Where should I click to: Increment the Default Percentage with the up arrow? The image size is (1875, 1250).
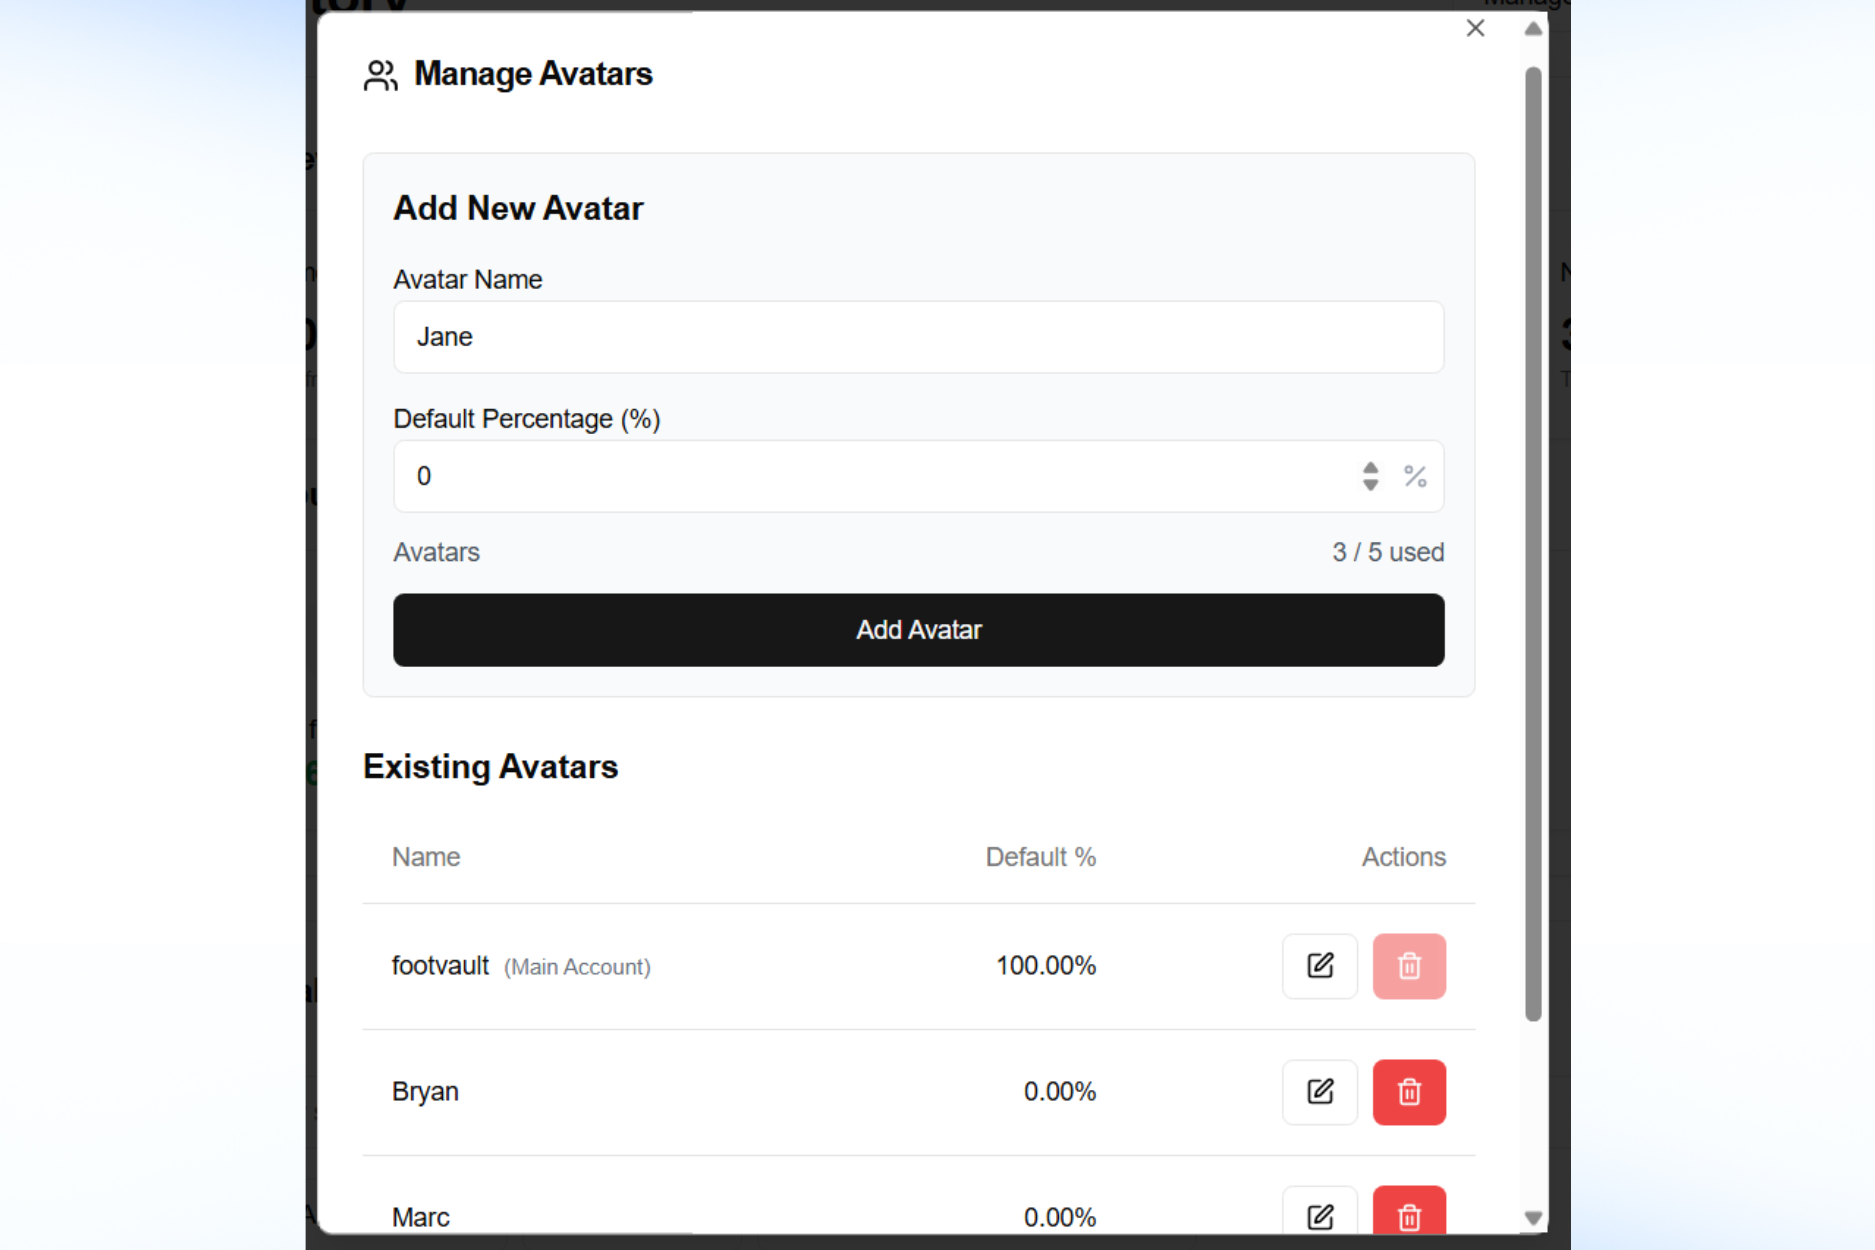1369,469
